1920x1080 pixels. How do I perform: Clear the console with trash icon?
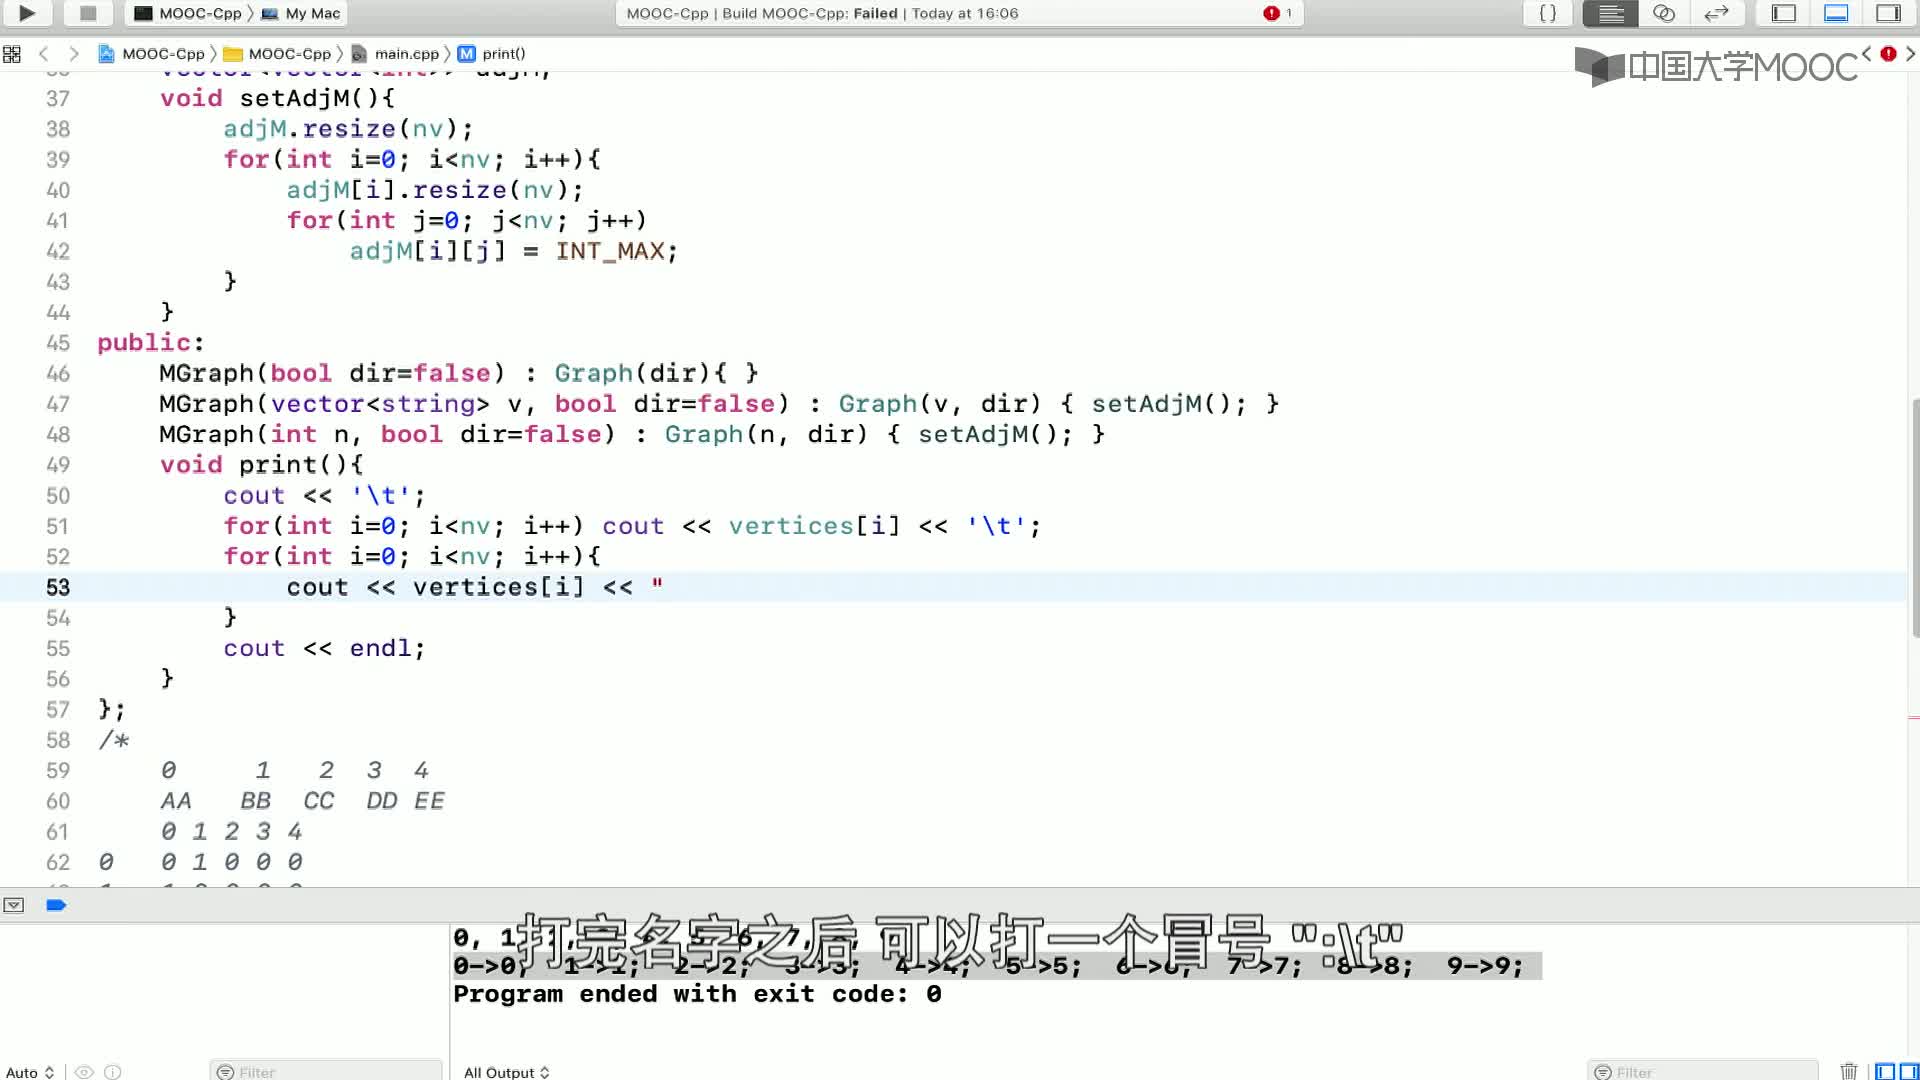tap(1849, 1072)
